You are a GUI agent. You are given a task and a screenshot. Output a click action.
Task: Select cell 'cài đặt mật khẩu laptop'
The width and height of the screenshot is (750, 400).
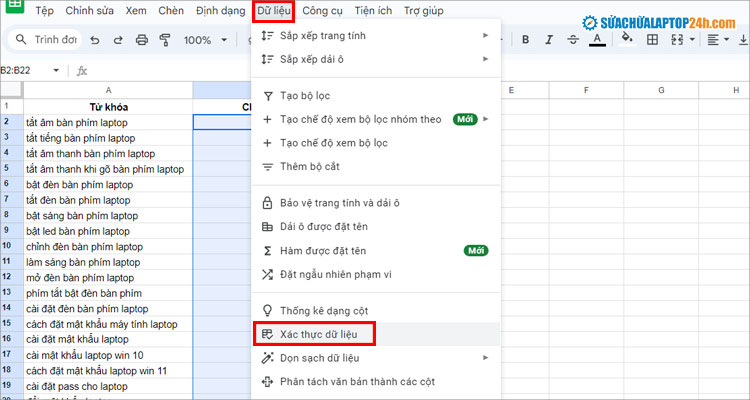tap(108, 339)
